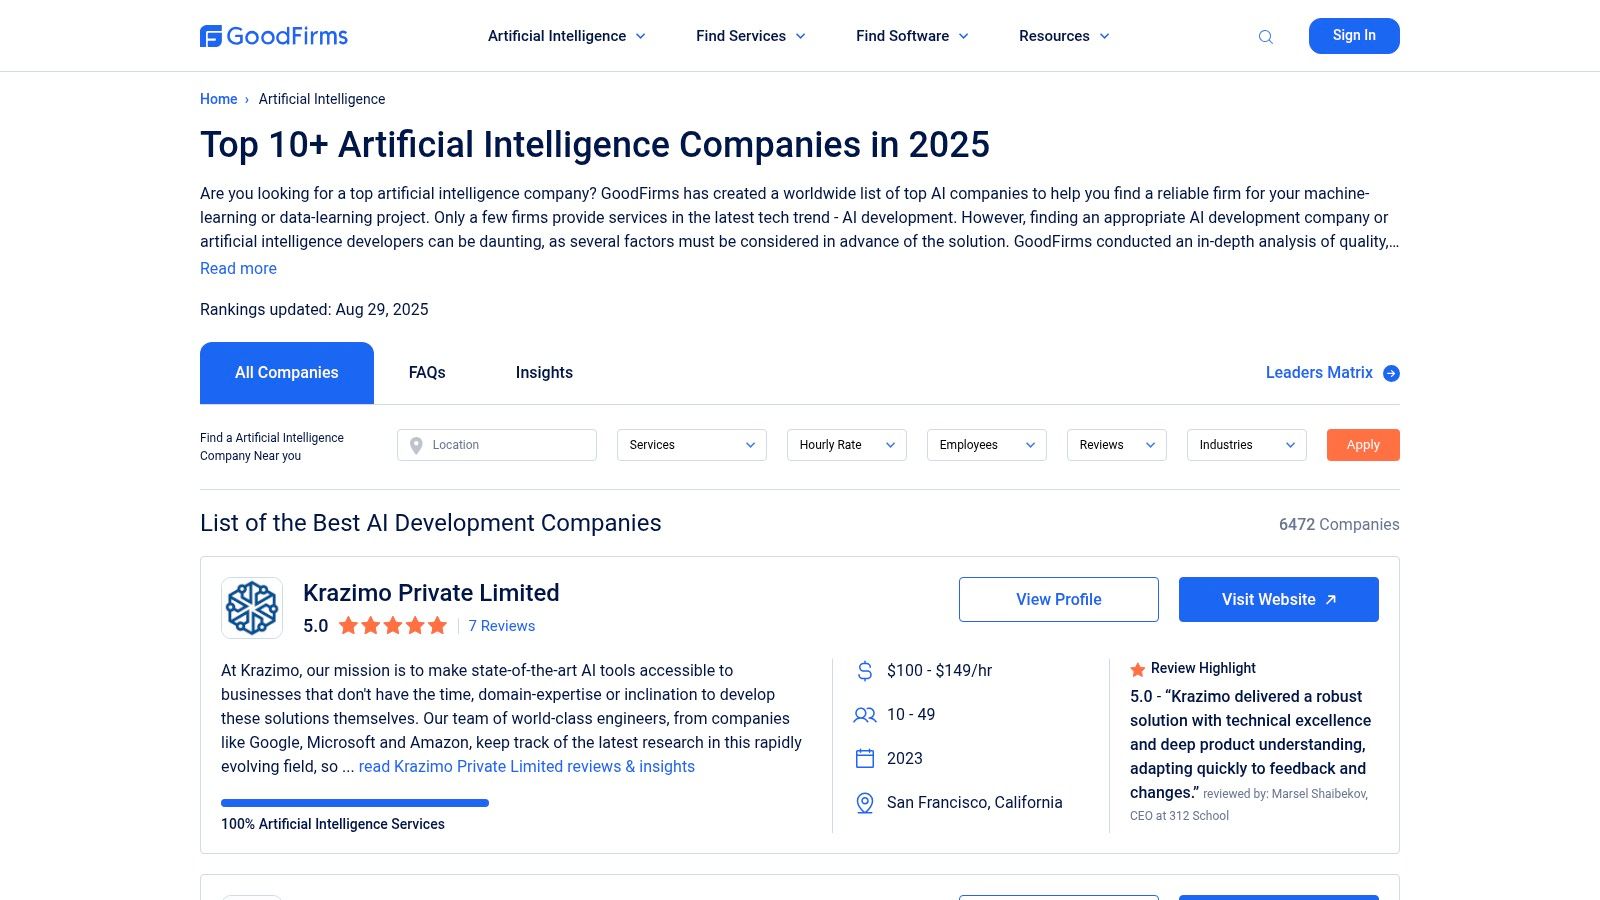1600x900 pixels.
Task: Expand the Artificial Intelligence nav menu
Action: (x=566, y=36)
